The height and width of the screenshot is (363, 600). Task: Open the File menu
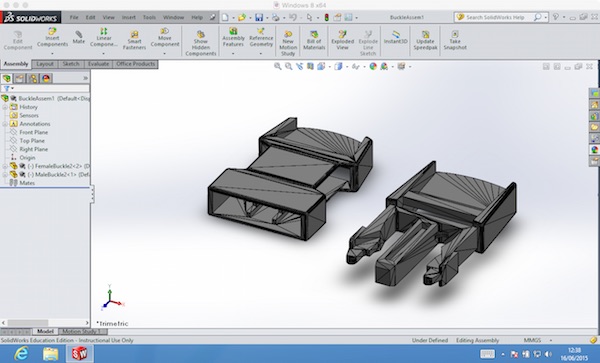74,17
